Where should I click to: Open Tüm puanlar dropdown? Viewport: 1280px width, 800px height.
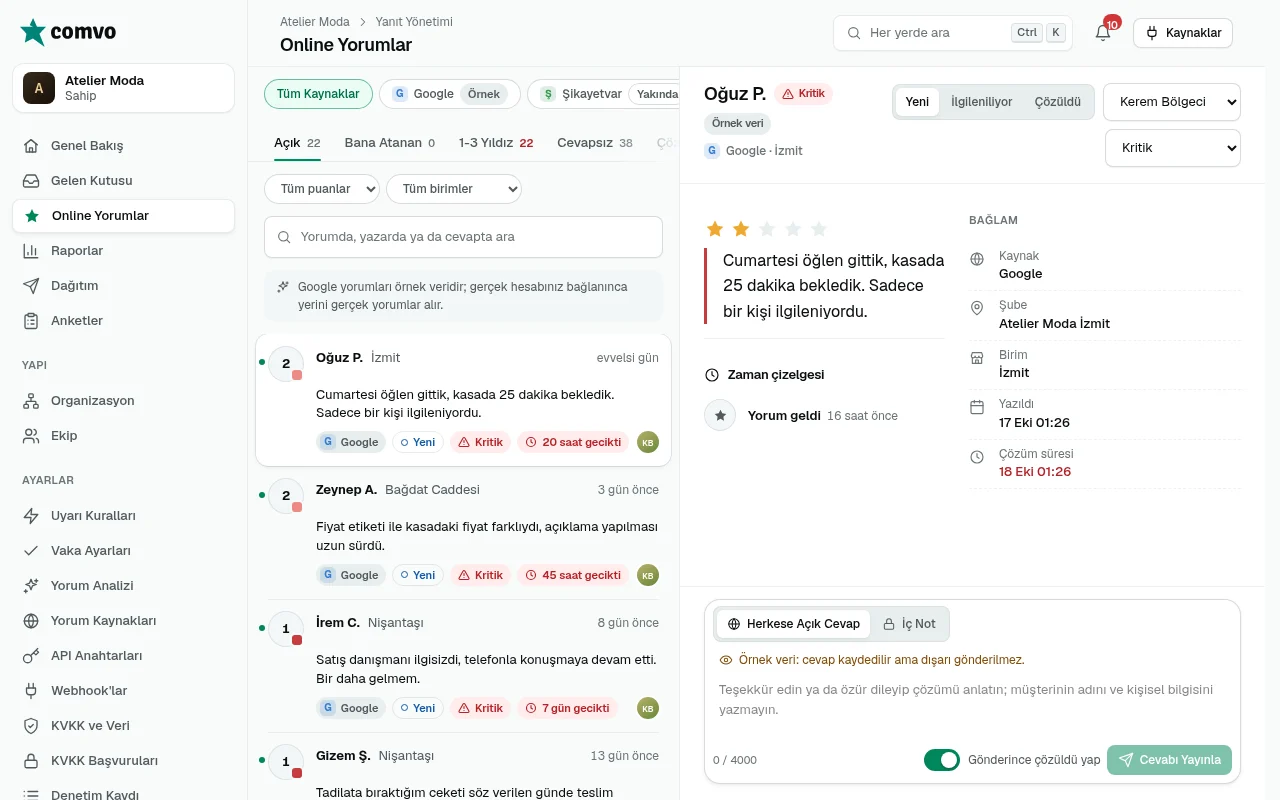coord(322,189)
